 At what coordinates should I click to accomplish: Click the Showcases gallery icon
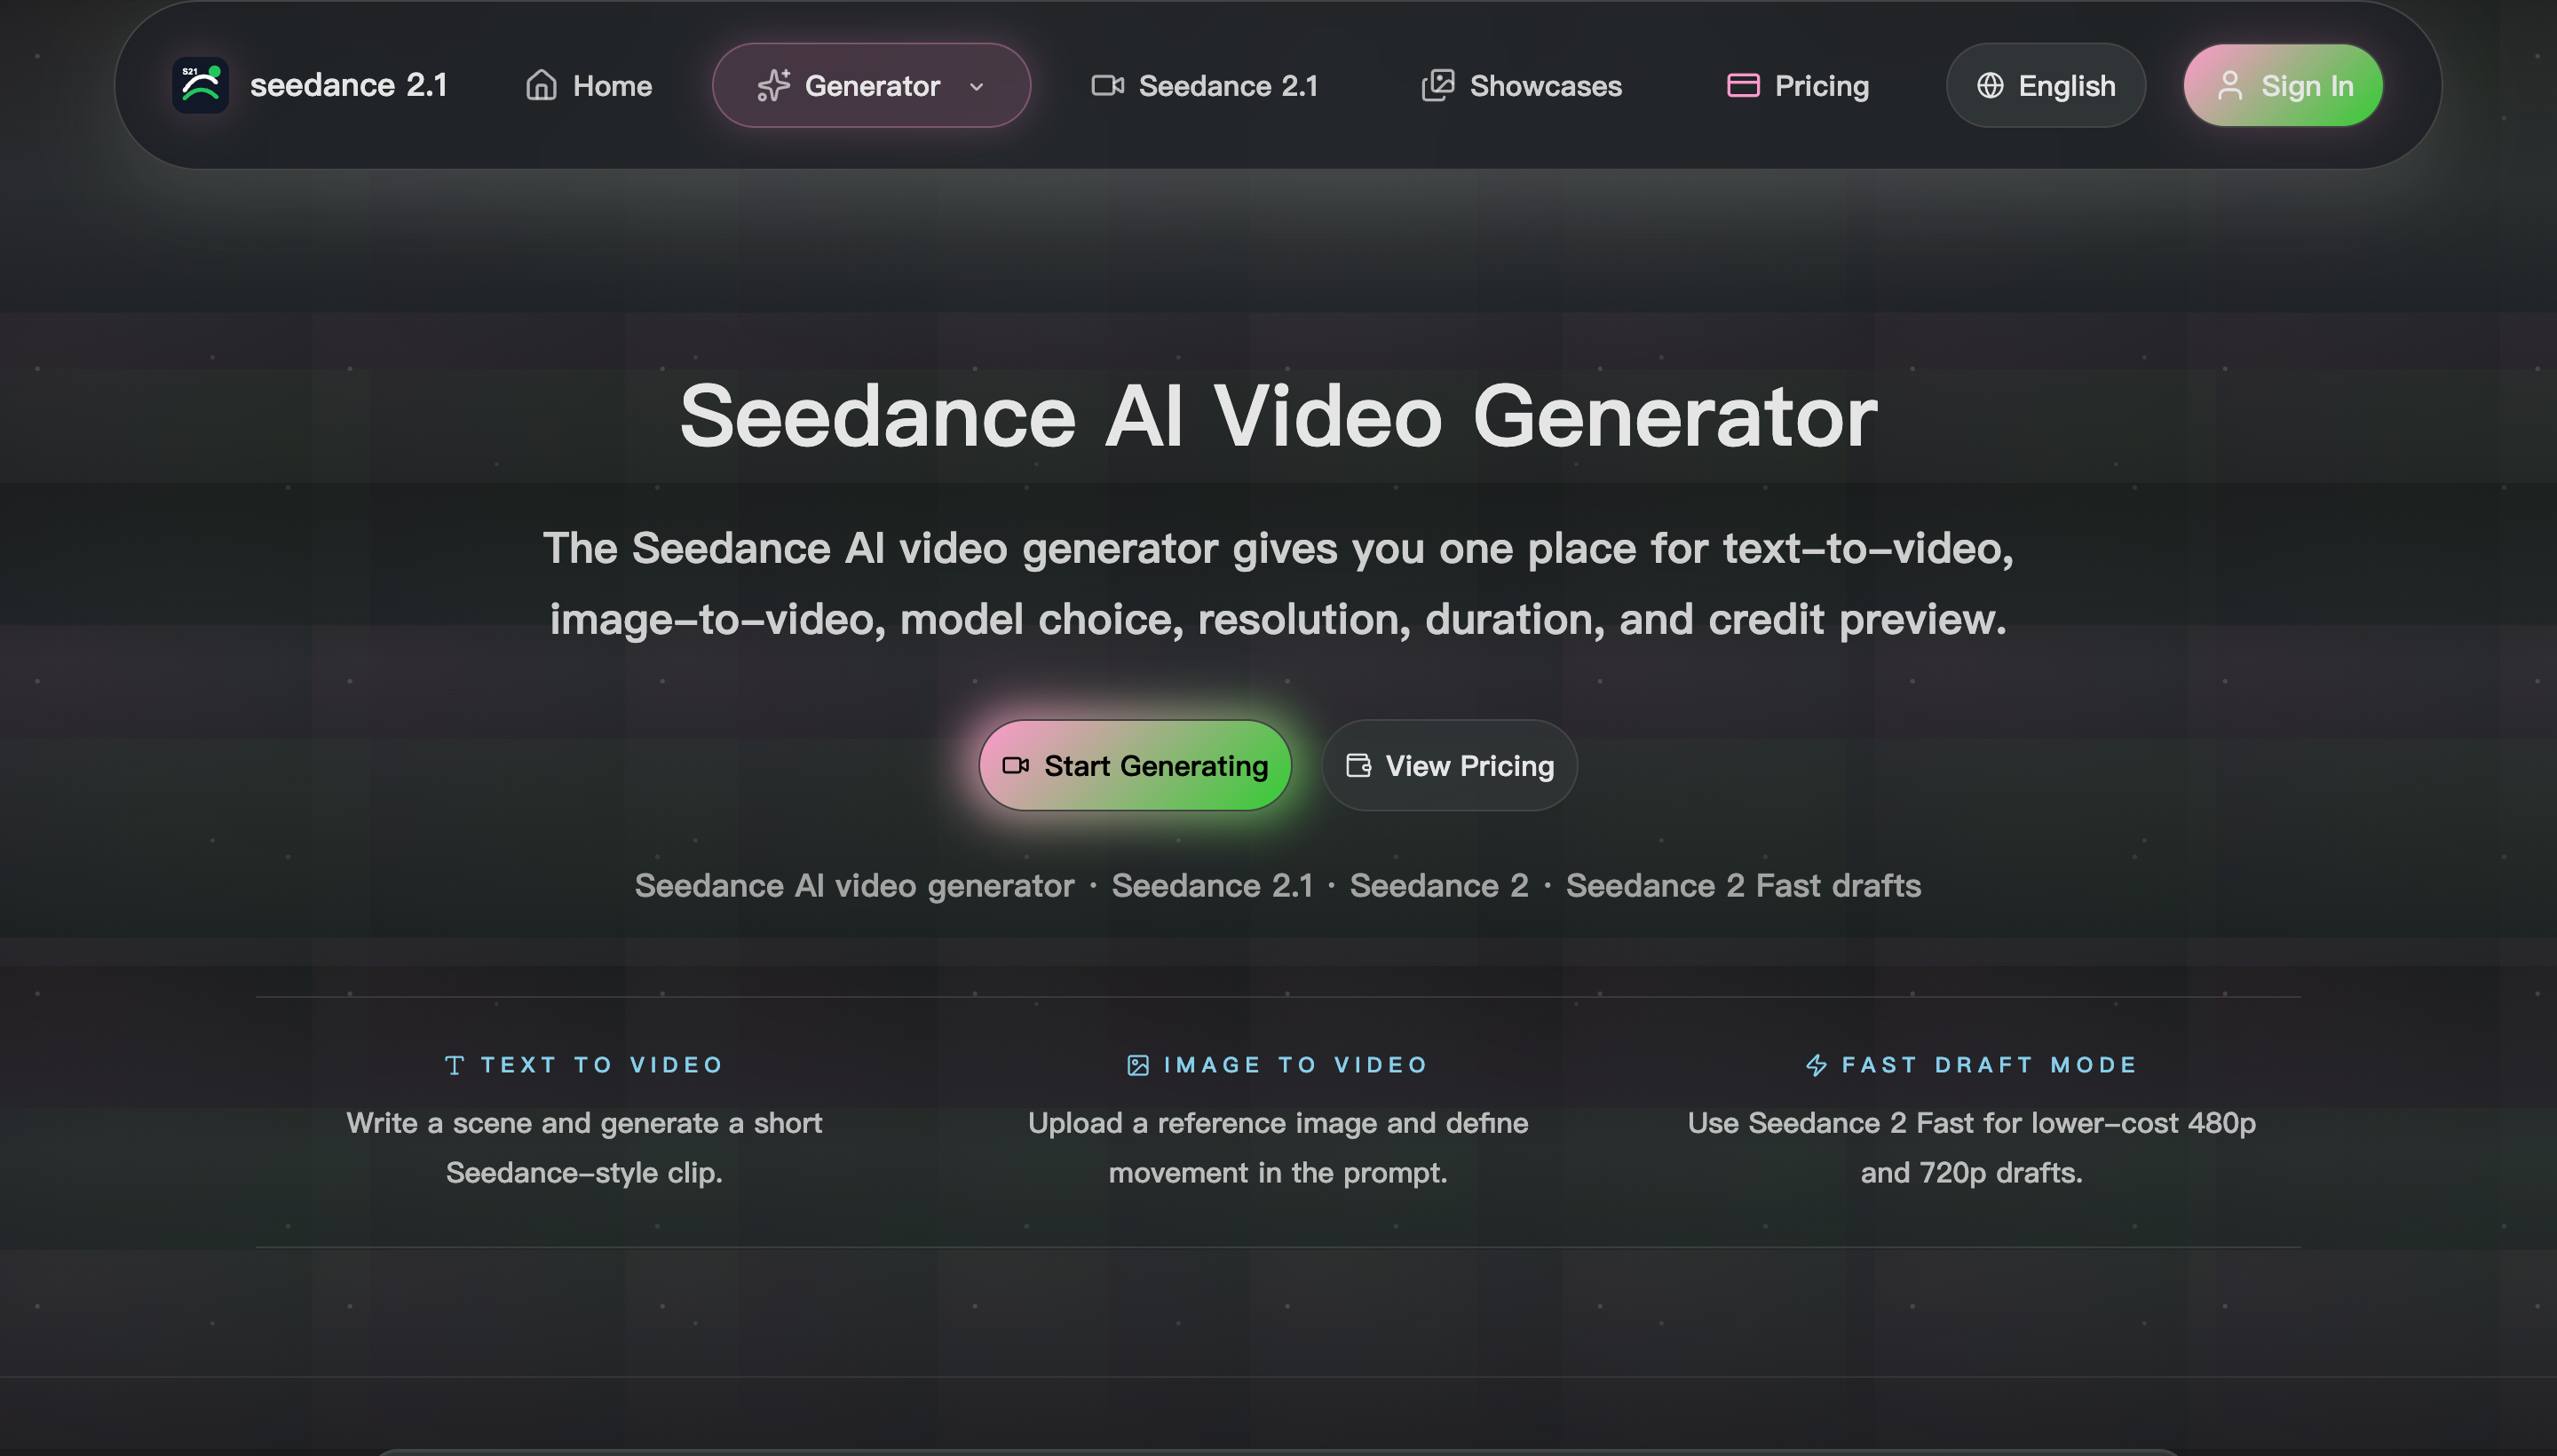[x=1438, y=85]
